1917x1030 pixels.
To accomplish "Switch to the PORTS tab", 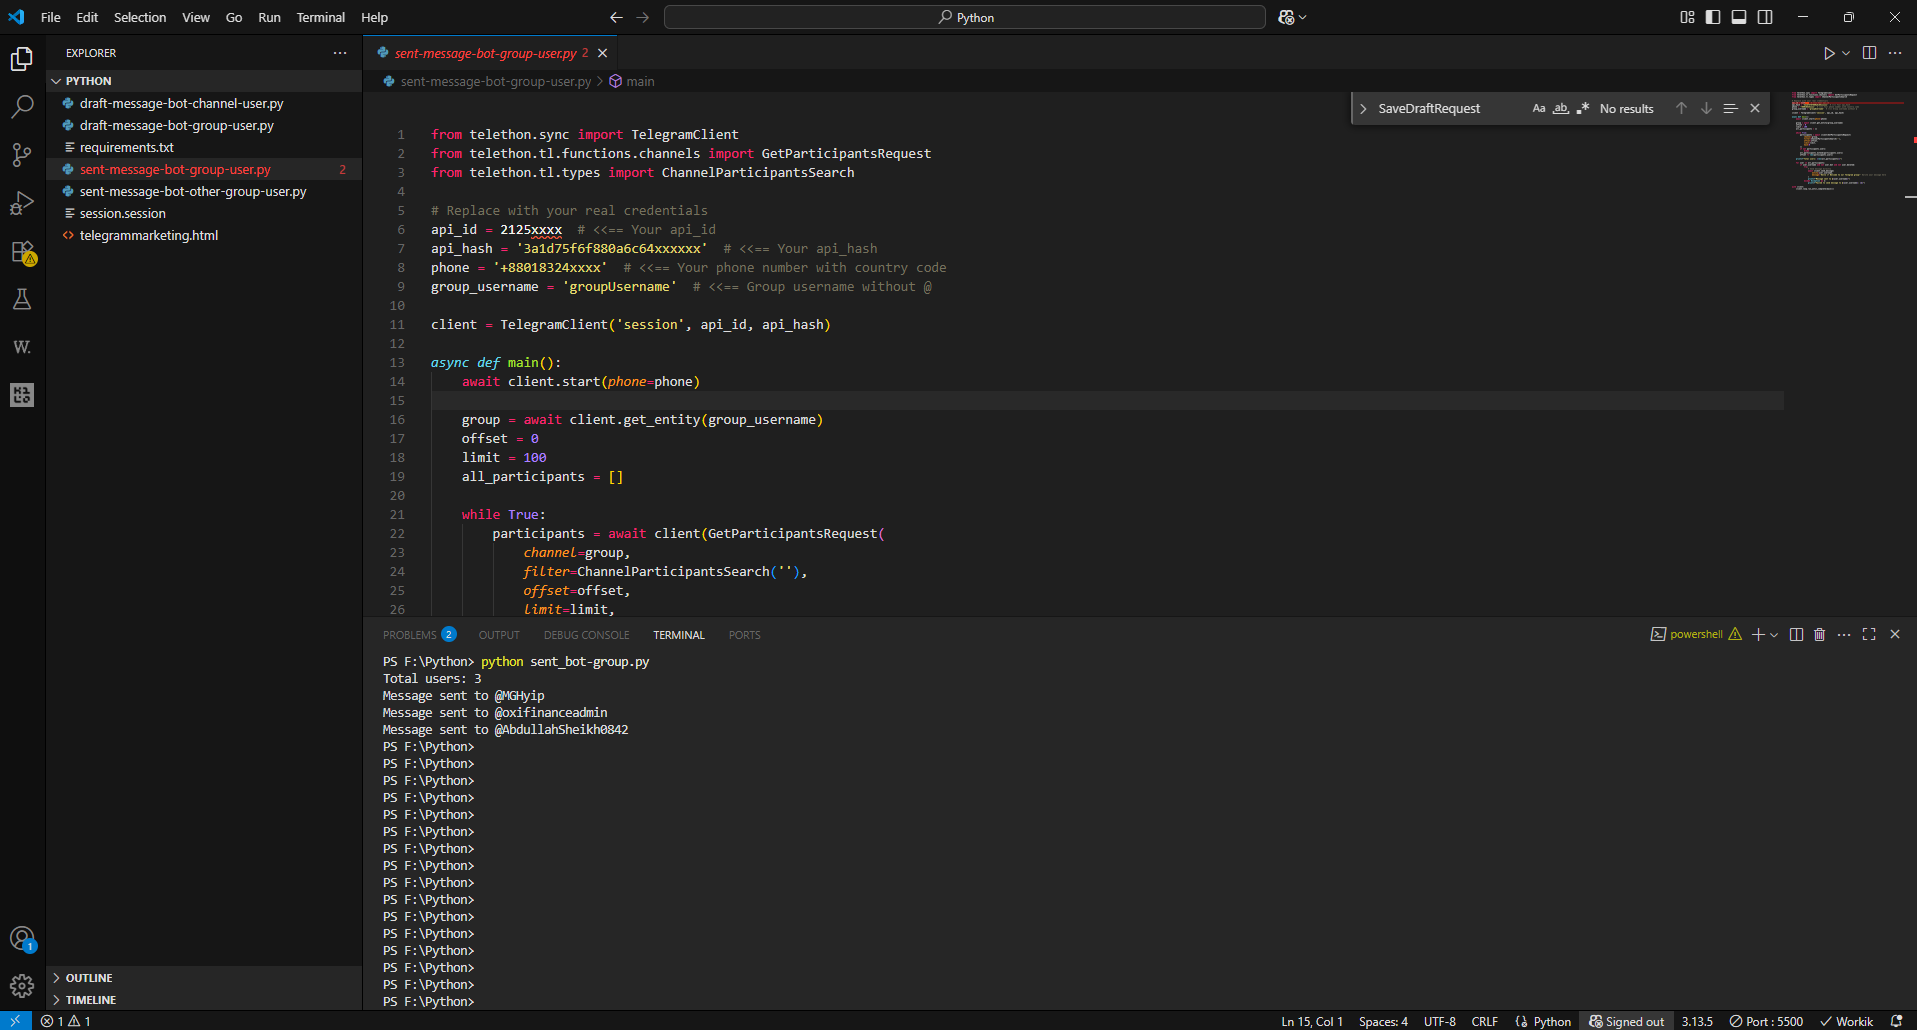I will 744,635.
